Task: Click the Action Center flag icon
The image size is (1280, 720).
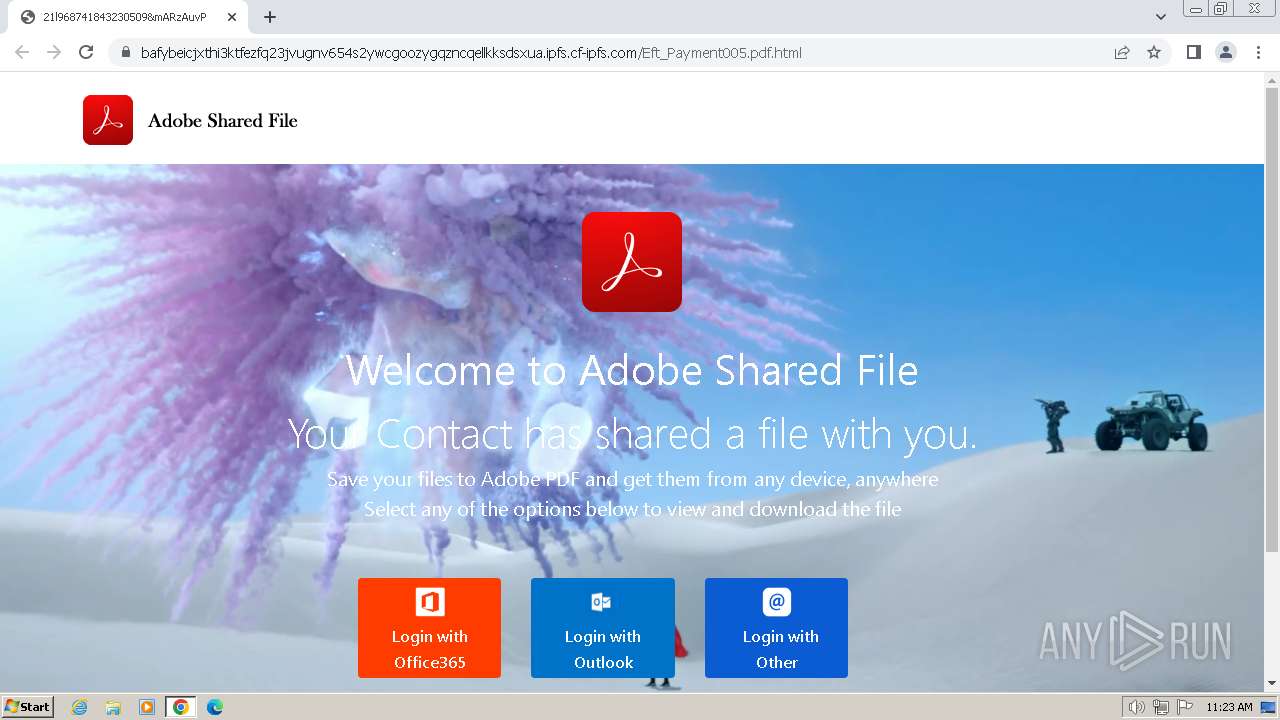Action: click(1185, 707)
